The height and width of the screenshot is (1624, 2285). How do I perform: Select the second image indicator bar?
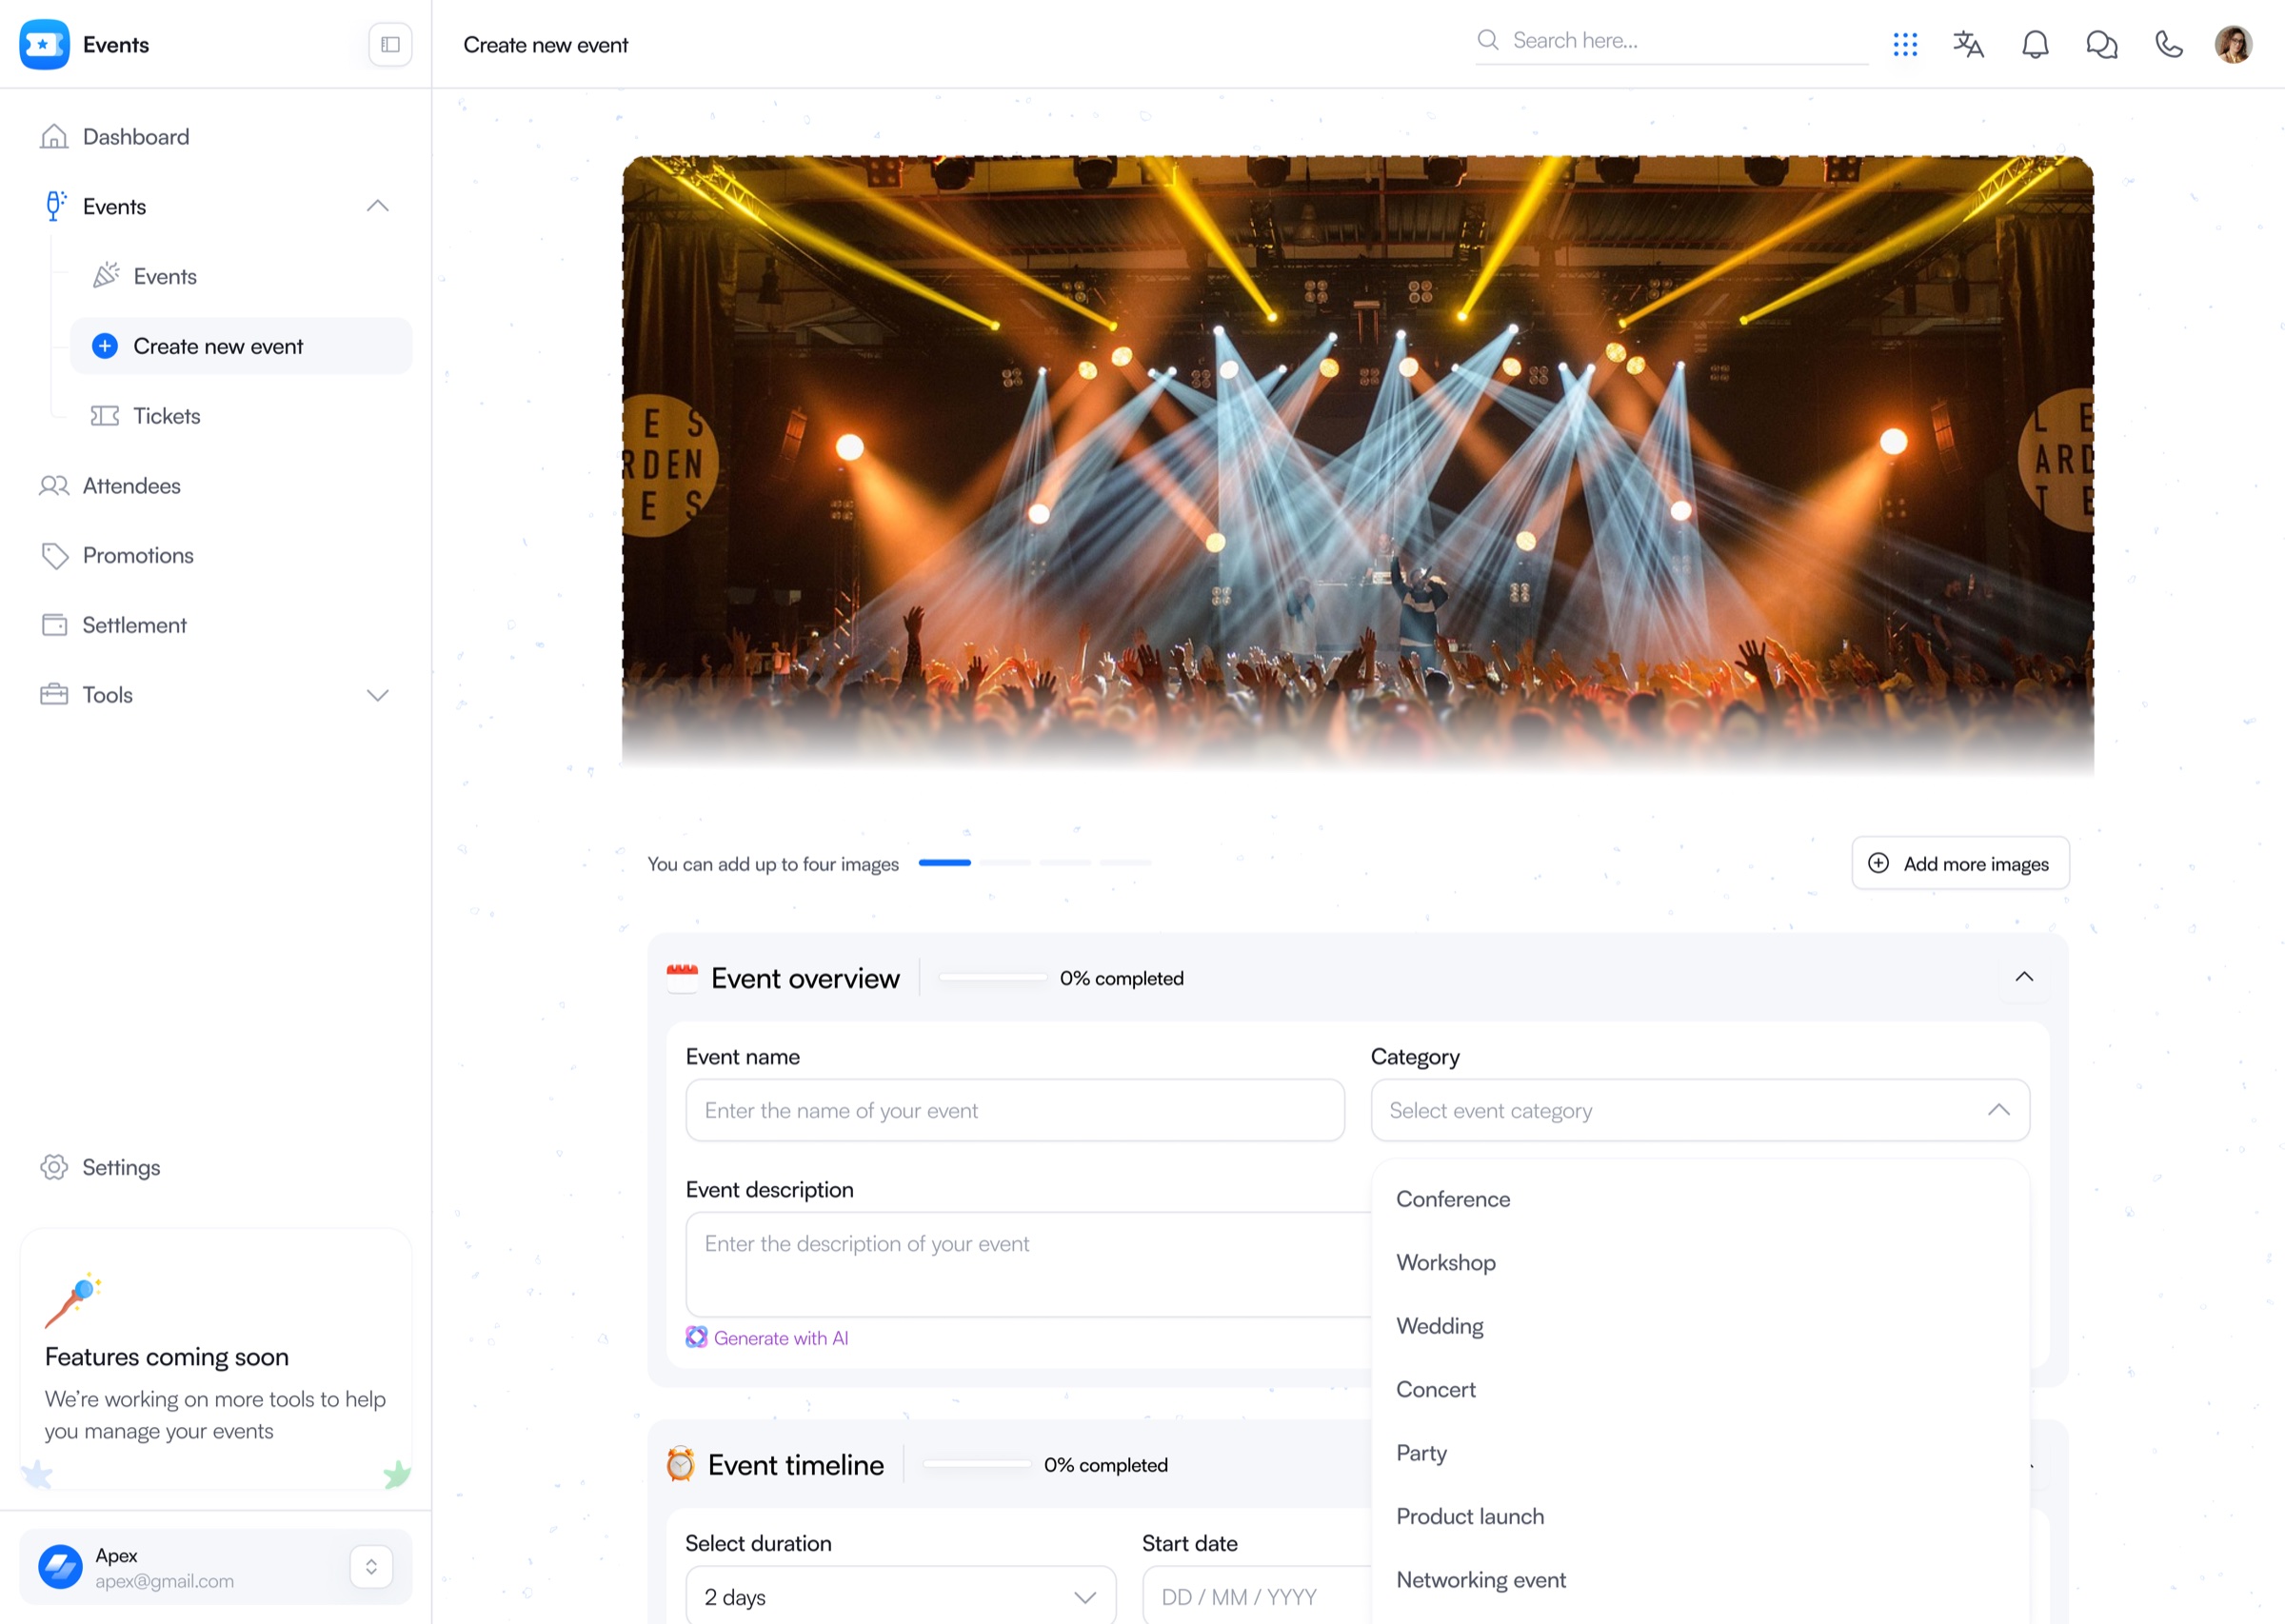(x=1005, y=862)
